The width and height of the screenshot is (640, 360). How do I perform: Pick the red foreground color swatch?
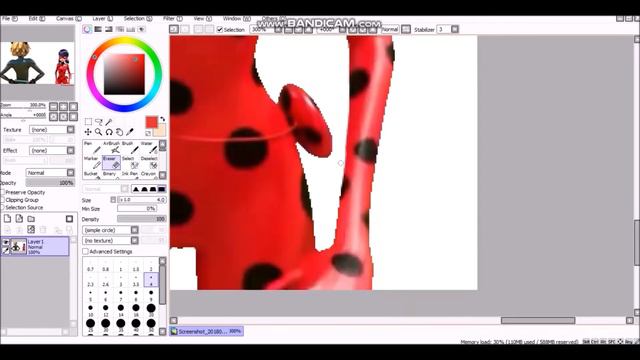(x=151, y=122)
